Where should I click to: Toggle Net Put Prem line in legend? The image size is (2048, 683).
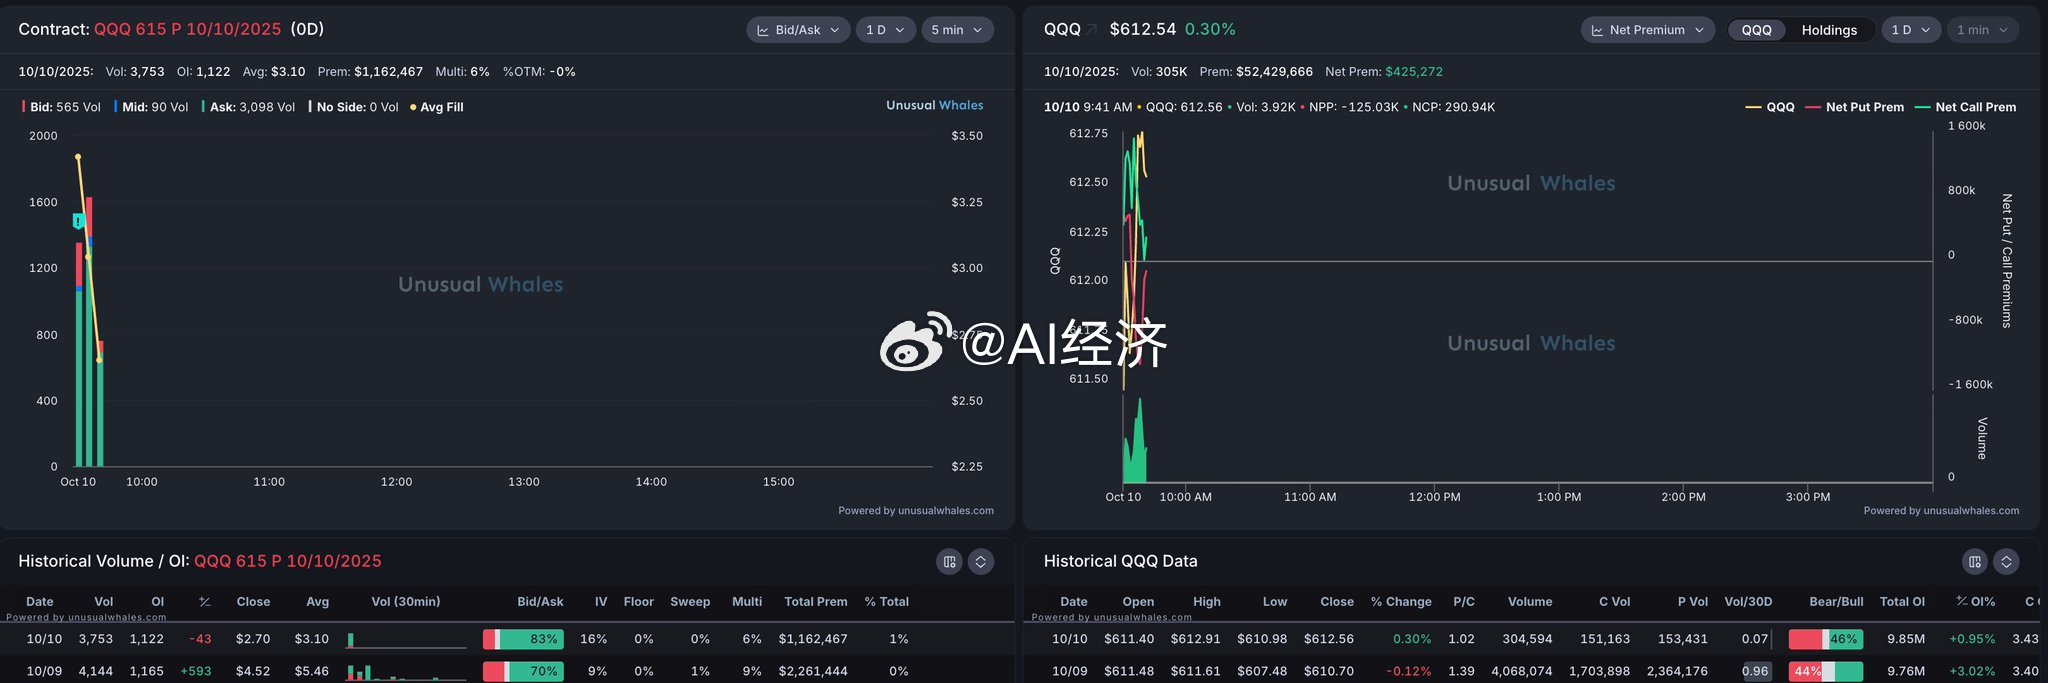point(1855,107)
